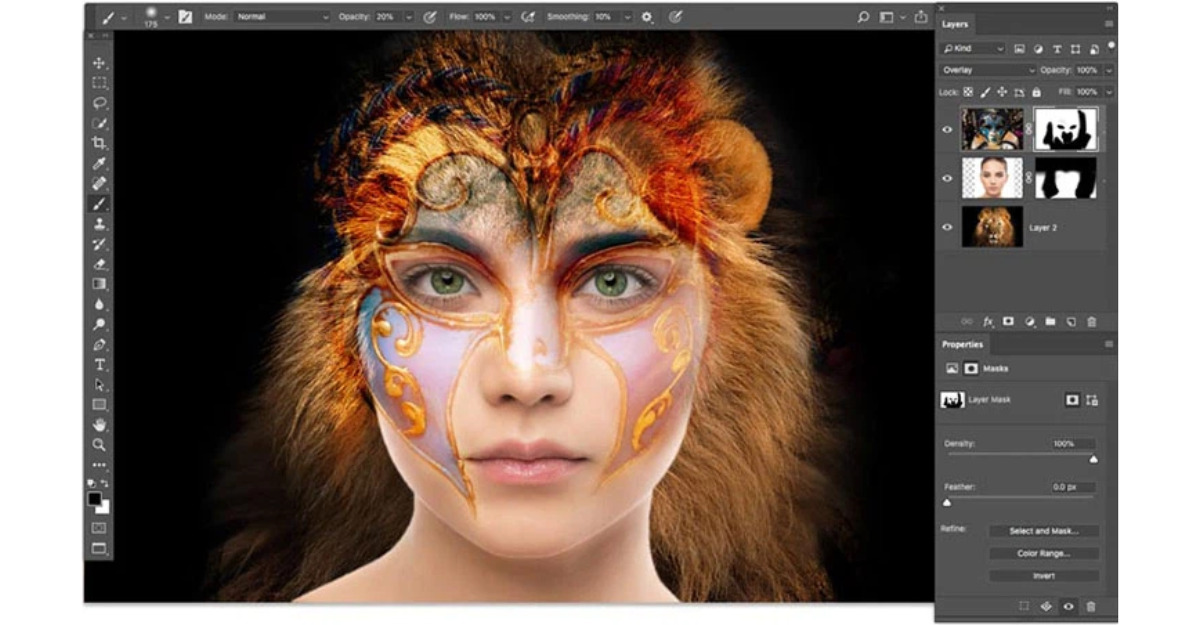1200x625 pixels.
Task: Open the Kind filter dropdown
Action: click(974, 48)
